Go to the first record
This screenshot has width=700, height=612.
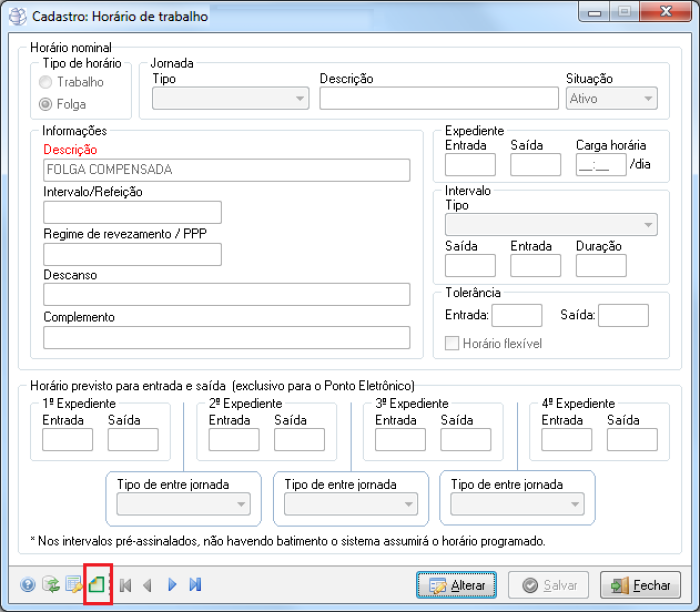click(126, 585)
